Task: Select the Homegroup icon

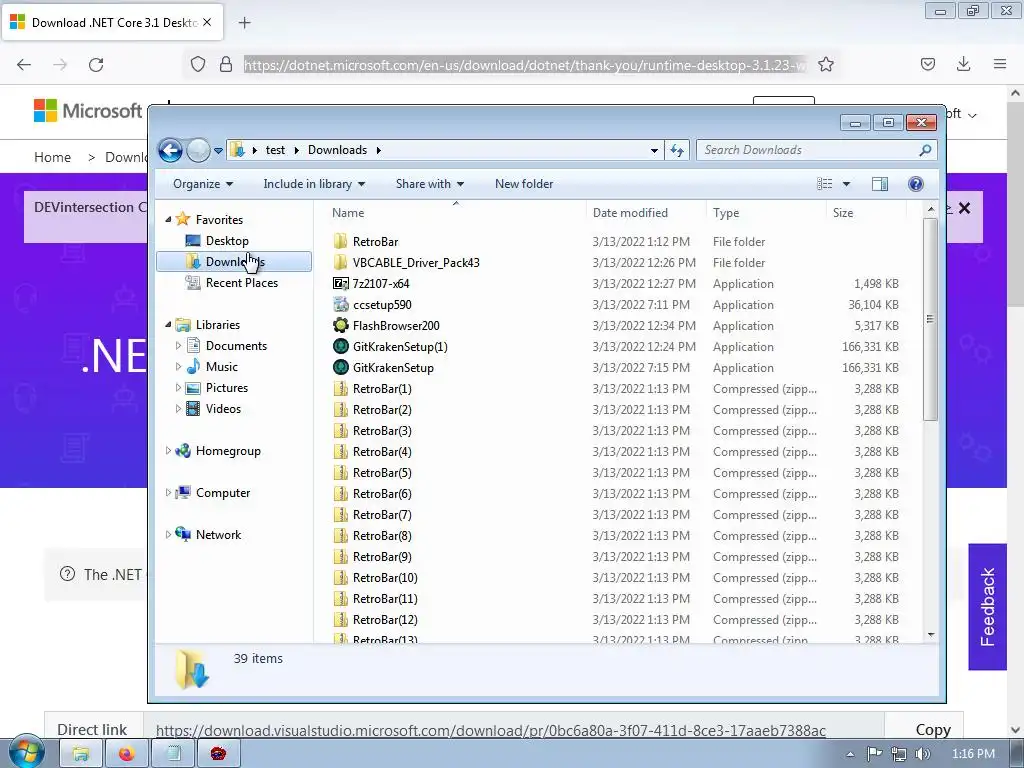Action: [184, 451]
